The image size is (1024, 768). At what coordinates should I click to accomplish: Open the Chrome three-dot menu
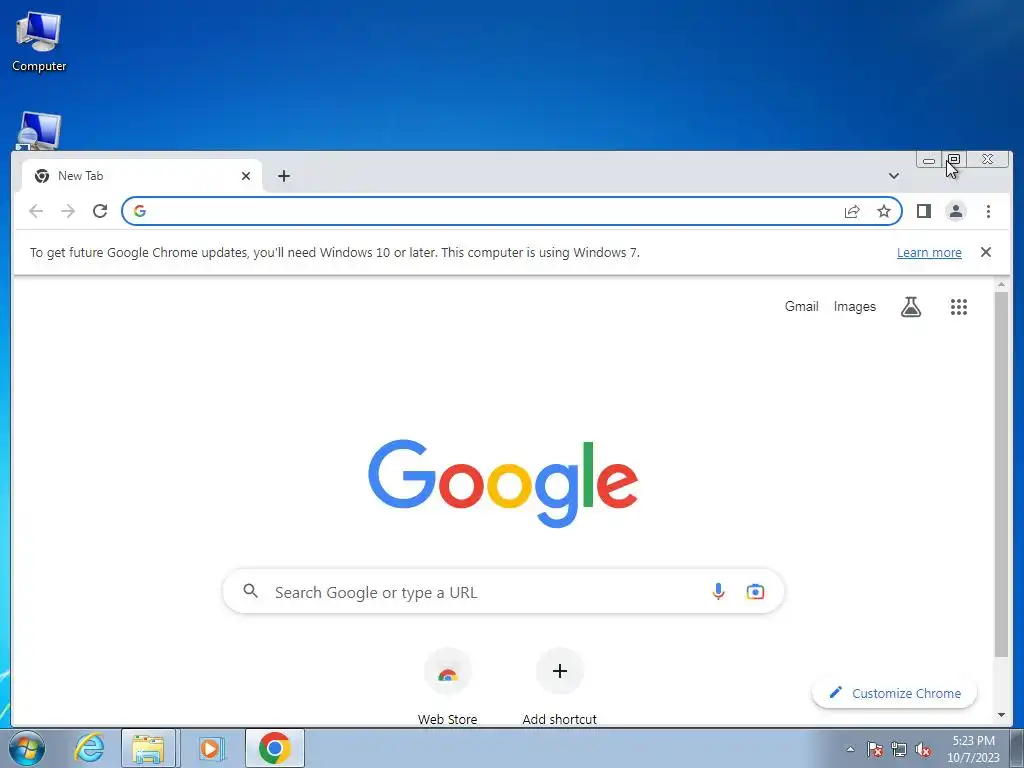988,211
